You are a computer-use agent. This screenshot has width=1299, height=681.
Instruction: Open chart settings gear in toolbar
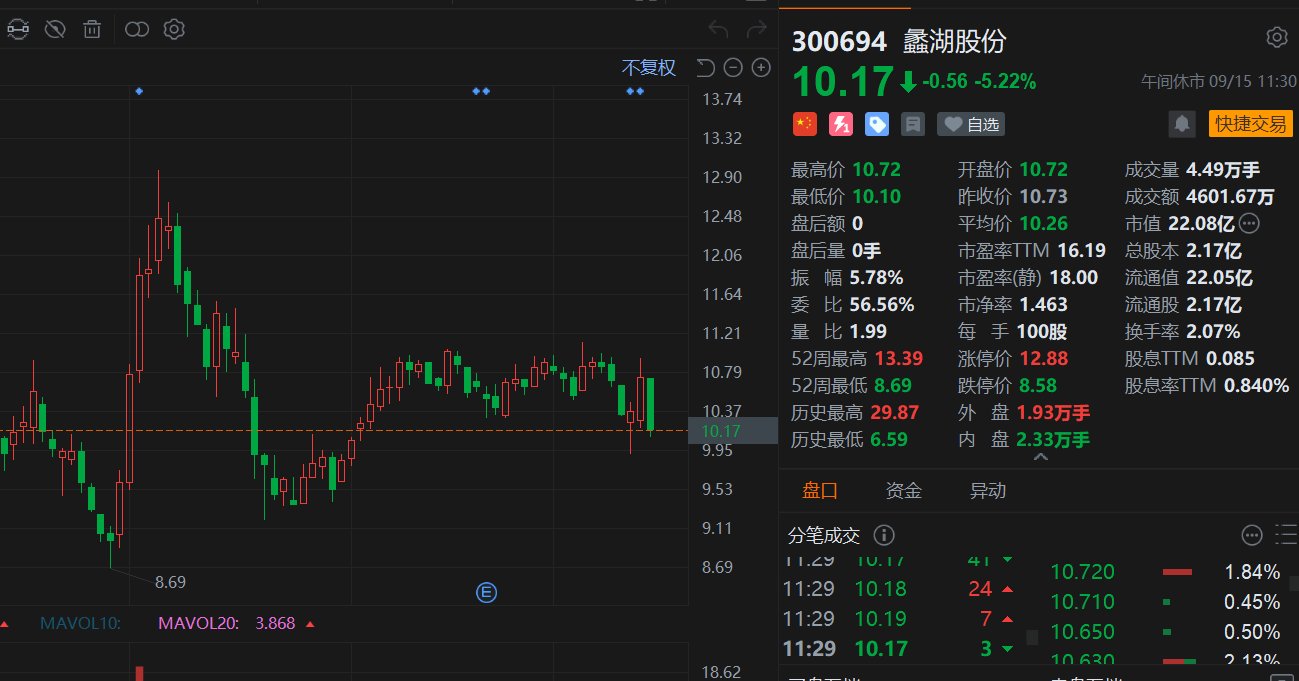[174, 29]
